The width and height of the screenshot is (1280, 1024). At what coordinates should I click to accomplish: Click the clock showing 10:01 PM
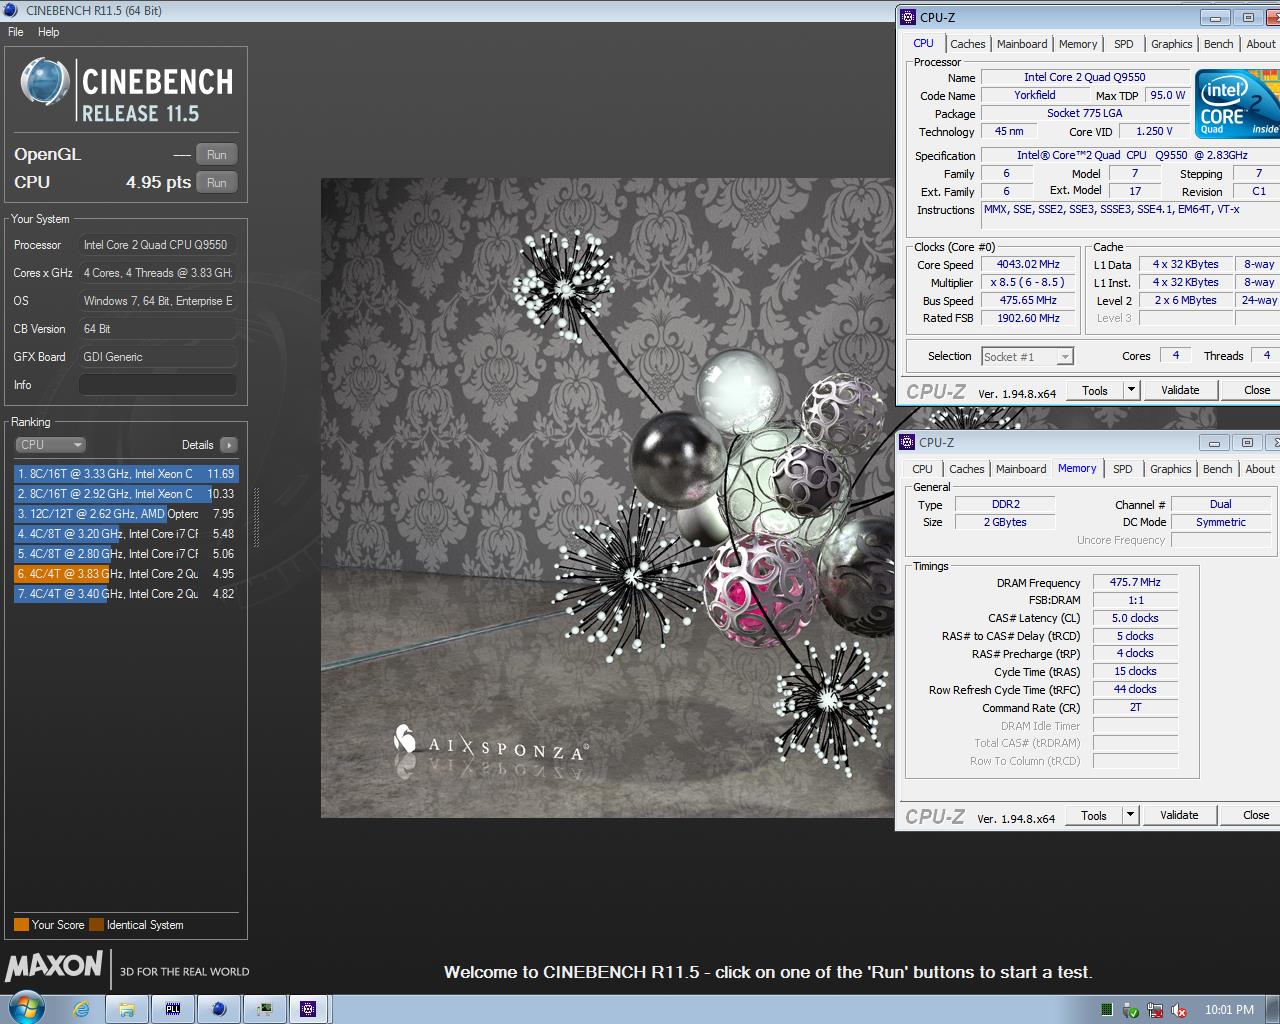[x=1229, y=1010]
